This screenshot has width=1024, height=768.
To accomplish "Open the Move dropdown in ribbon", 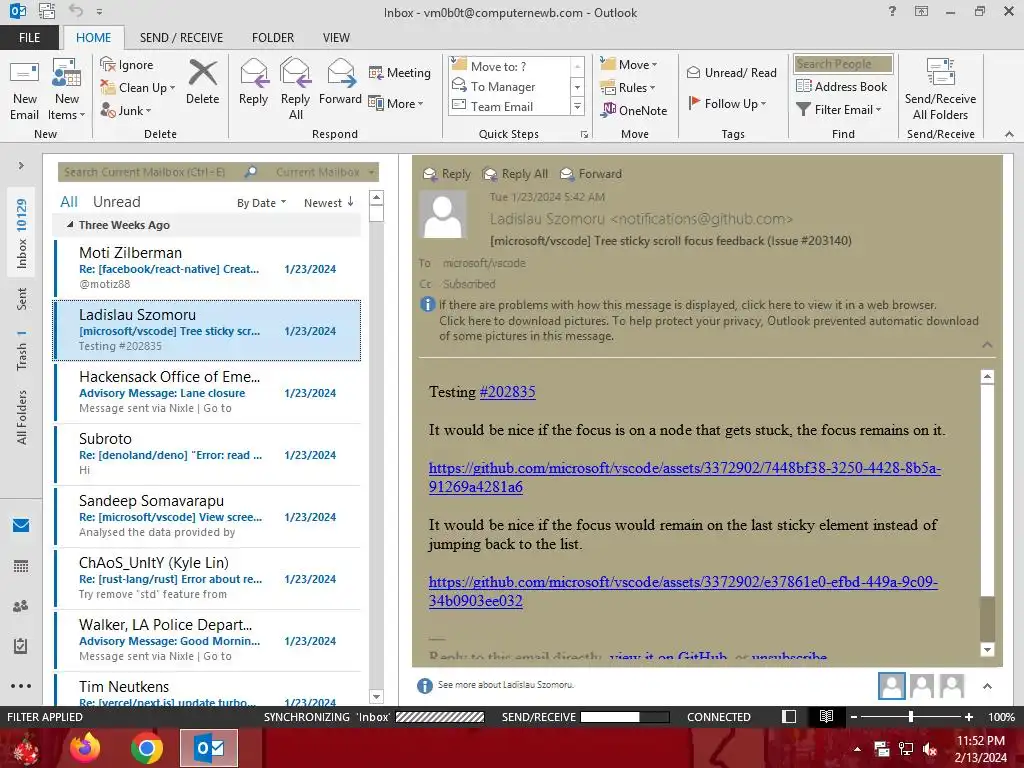I will tap(629, 65).
